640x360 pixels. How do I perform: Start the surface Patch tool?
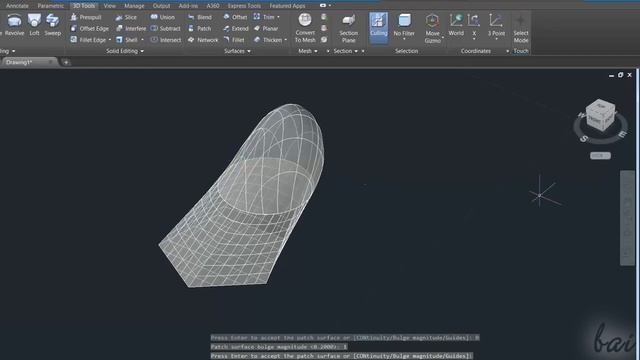point(200,29)
